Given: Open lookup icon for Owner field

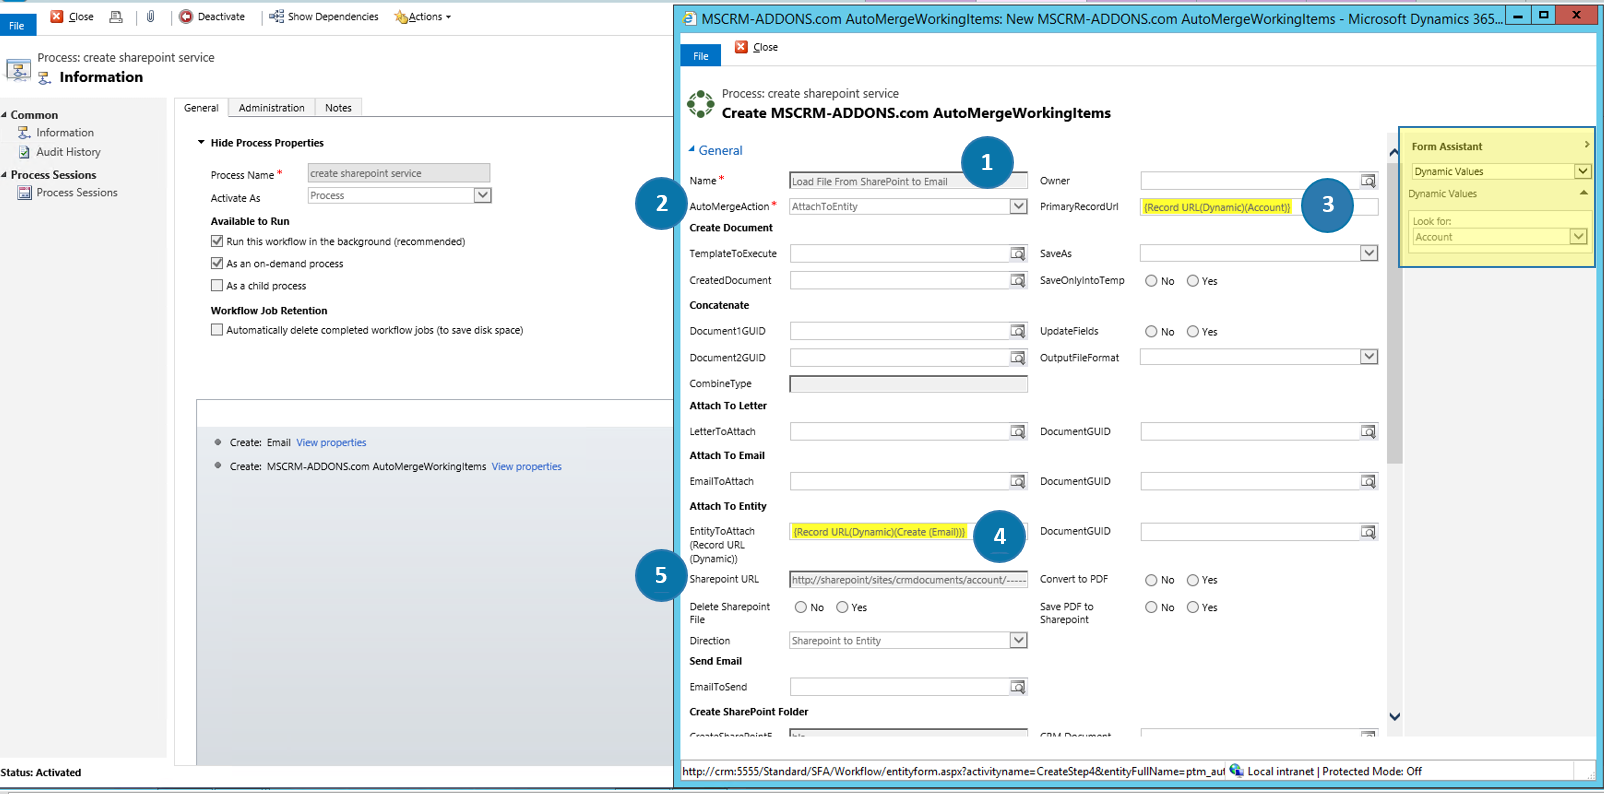Looking at the screenshot, I should click(x=1368, y=181).
